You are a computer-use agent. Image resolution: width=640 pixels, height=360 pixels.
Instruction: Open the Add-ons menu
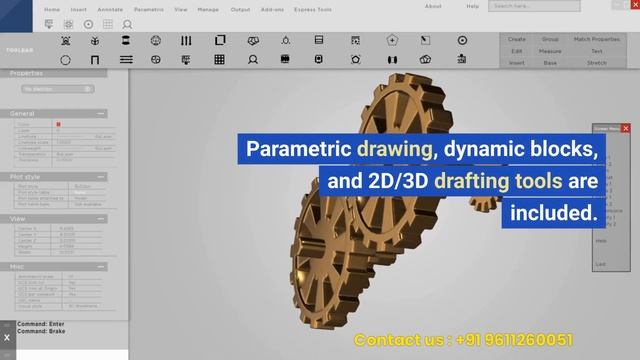tap(272, 9)
